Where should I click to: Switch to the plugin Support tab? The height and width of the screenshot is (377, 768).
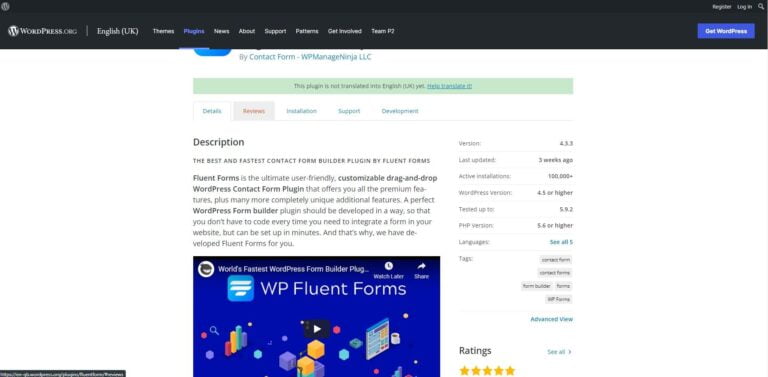tap(349, 111)
